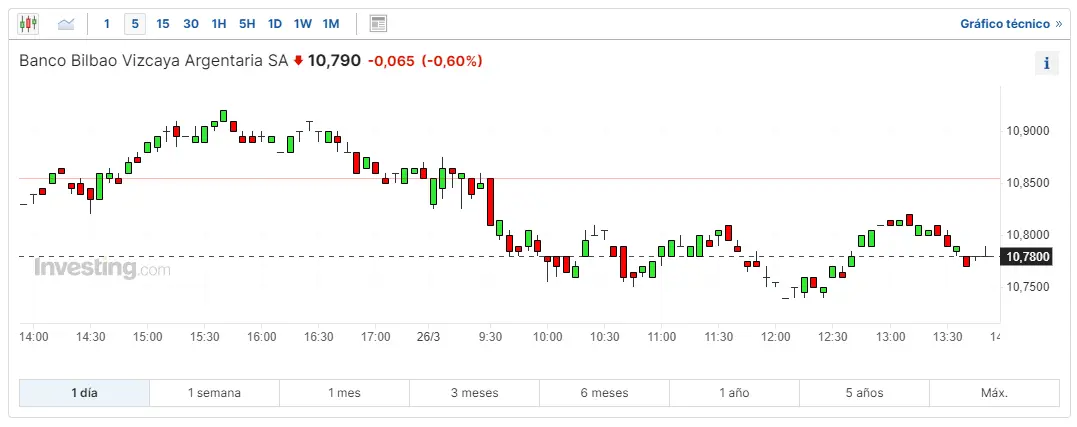
Task: Switch to the 1 semana range tab
Action: click(214, 393)
